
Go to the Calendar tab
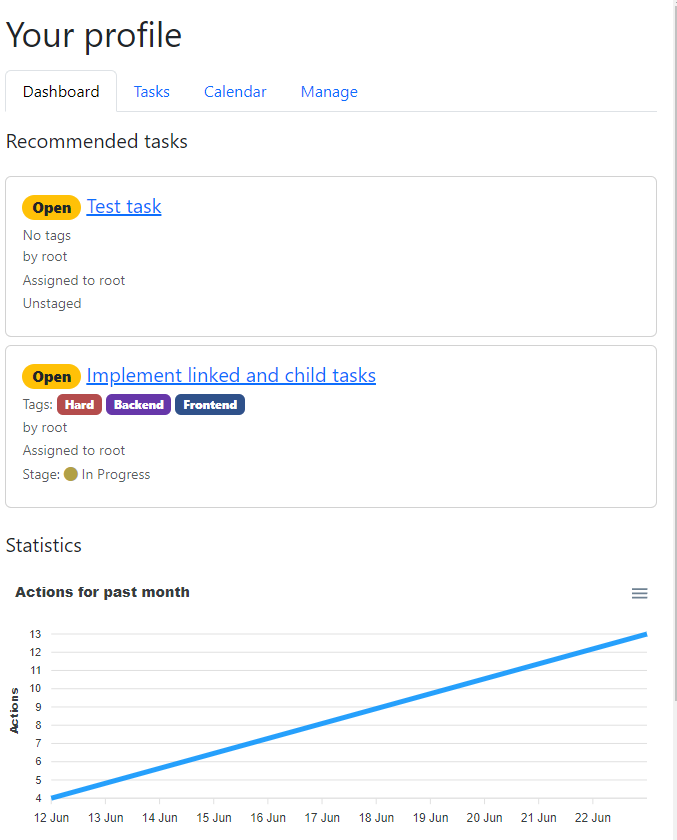pos(235,92)
